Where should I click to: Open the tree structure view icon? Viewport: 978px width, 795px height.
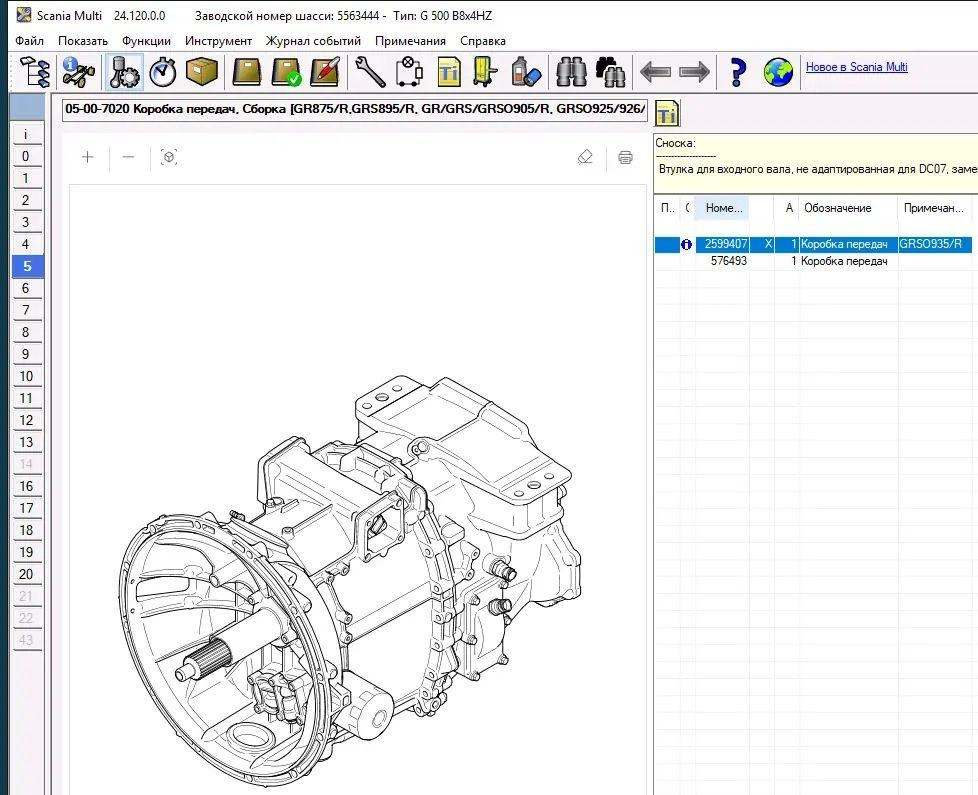tap(35, 72)
